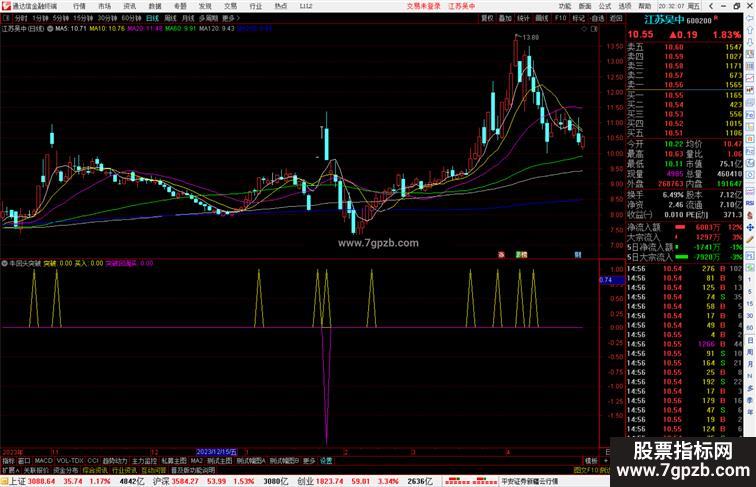Screen dimensions: 756x487
Task: Click the round MA indicator settings icon
Action: coord(50,28)
